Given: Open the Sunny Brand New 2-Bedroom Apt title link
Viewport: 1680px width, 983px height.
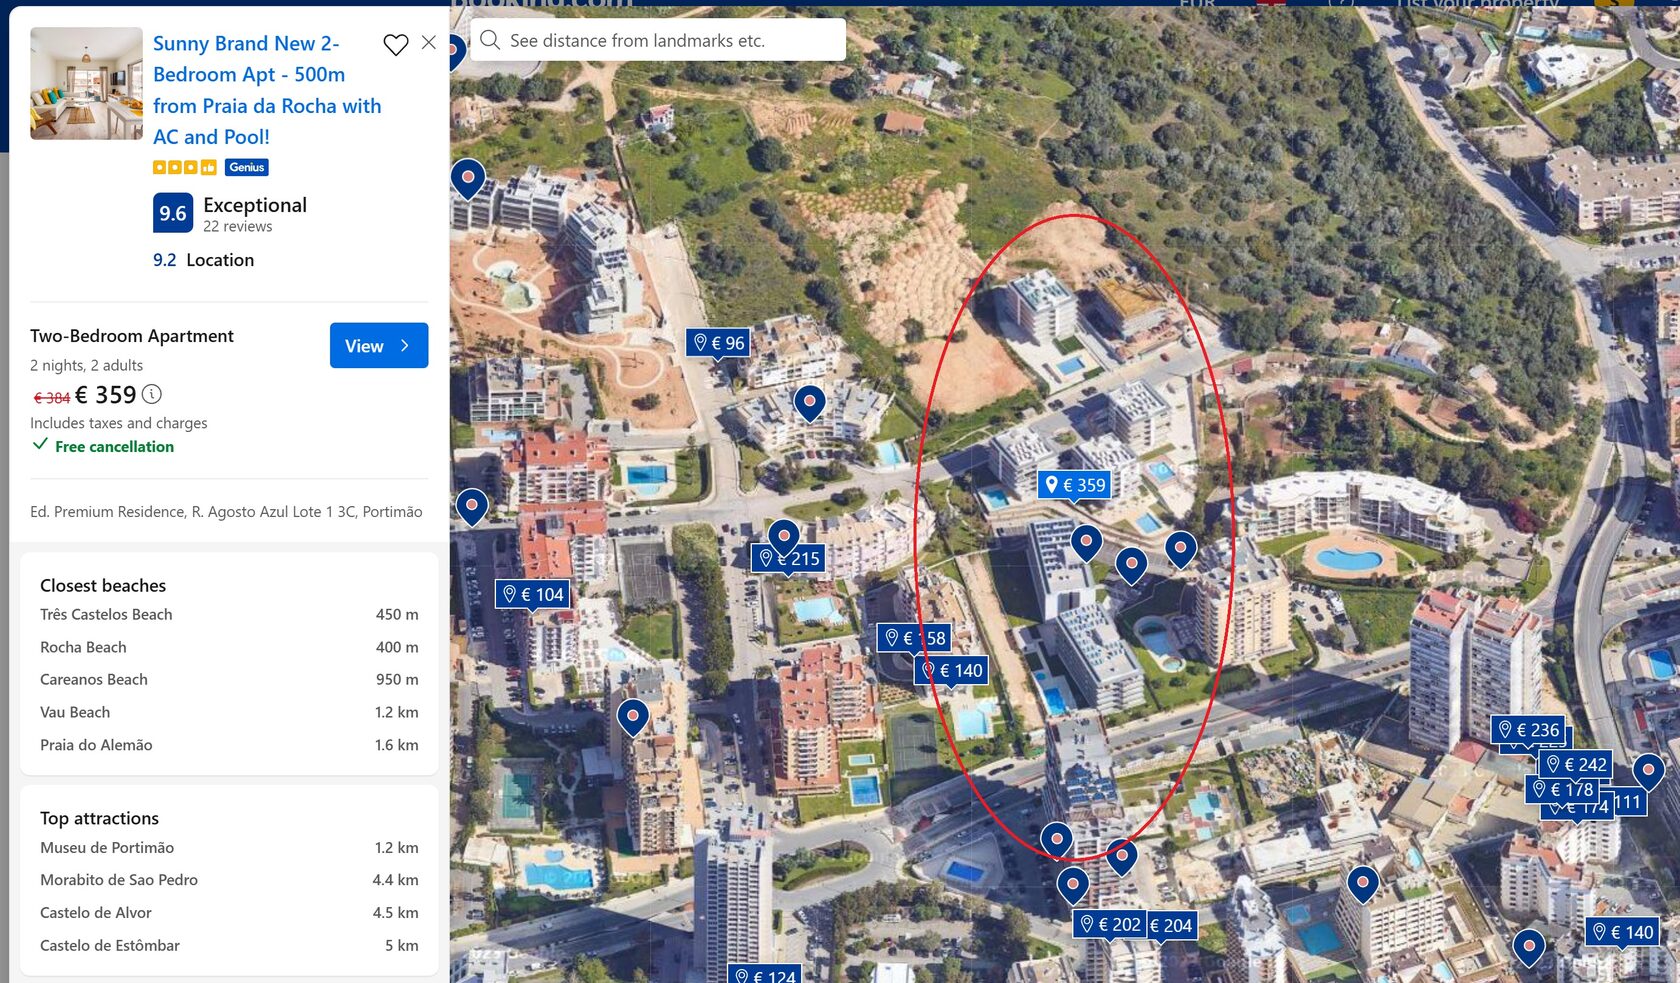Looking at the screenshot, I should [267, 90].
